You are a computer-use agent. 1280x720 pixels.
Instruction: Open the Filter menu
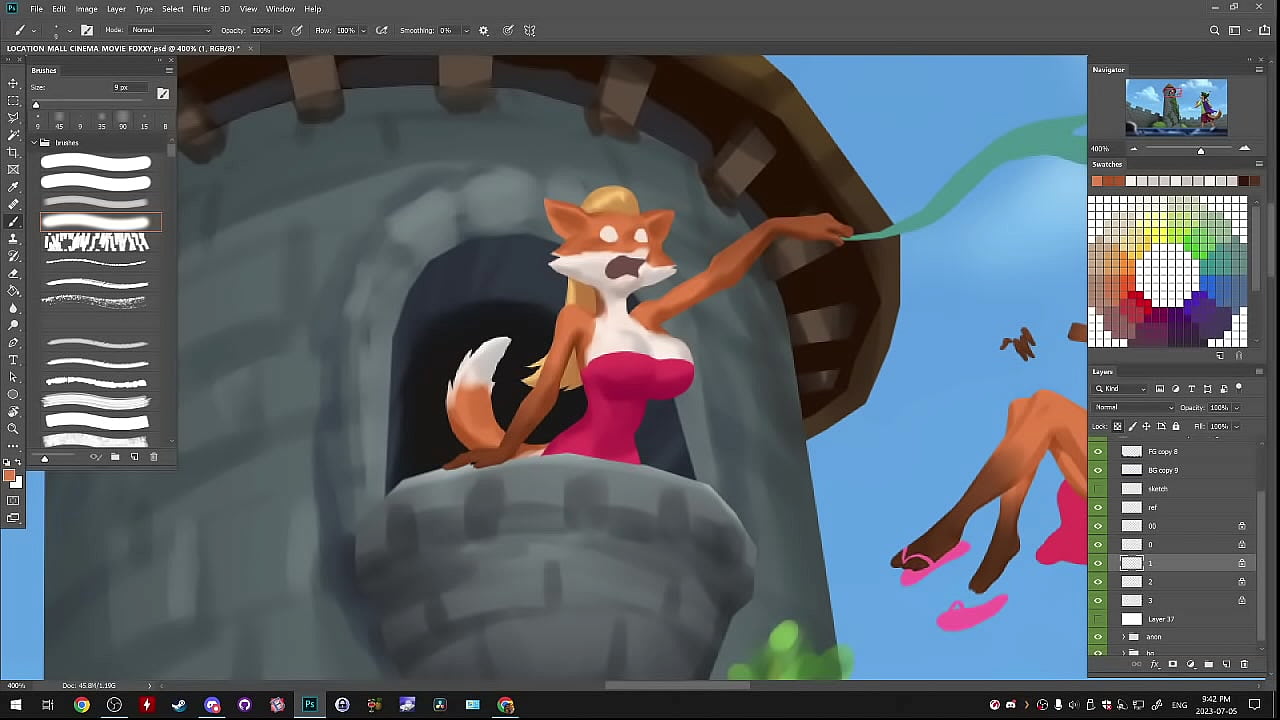point(201,9)
